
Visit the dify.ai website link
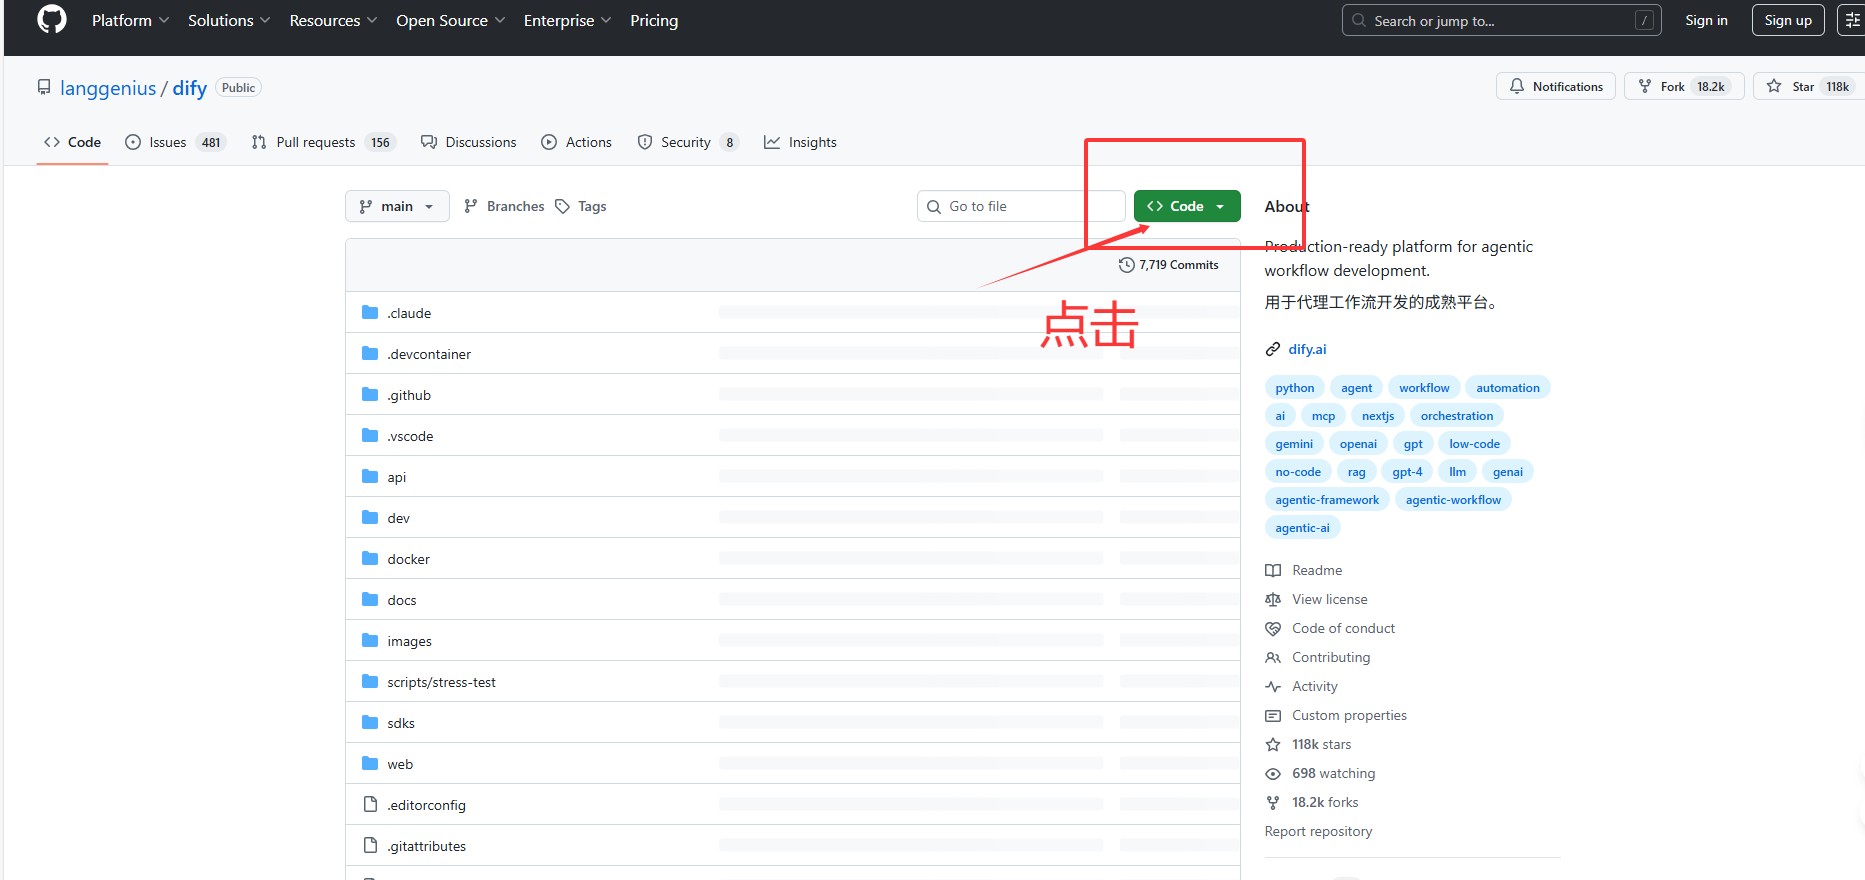pos(1307,349)
